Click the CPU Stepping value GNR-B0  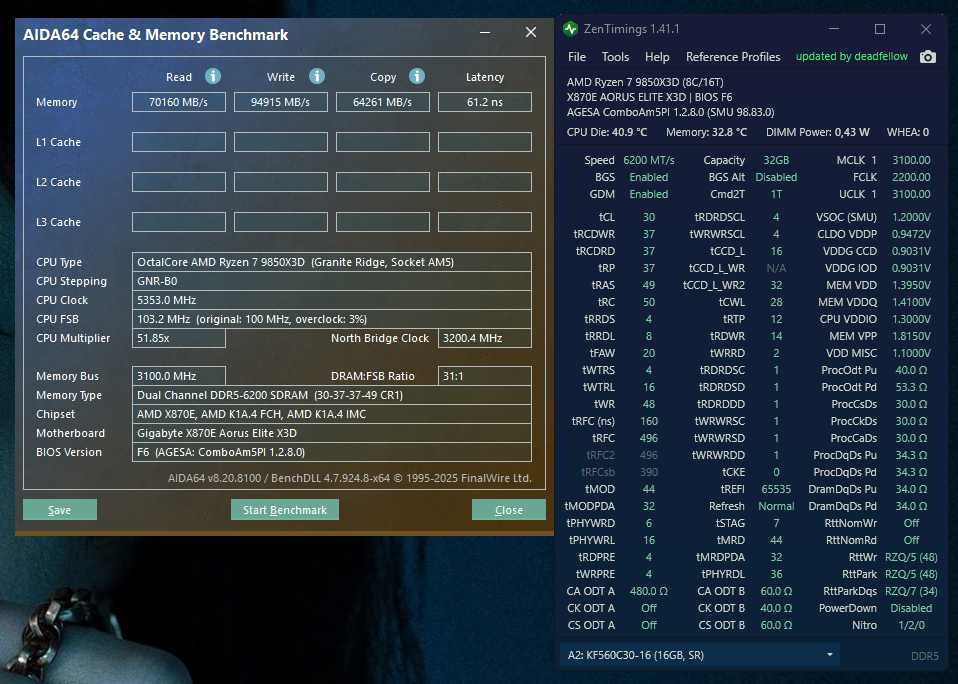pyautogui.click(x=332, y=281)
